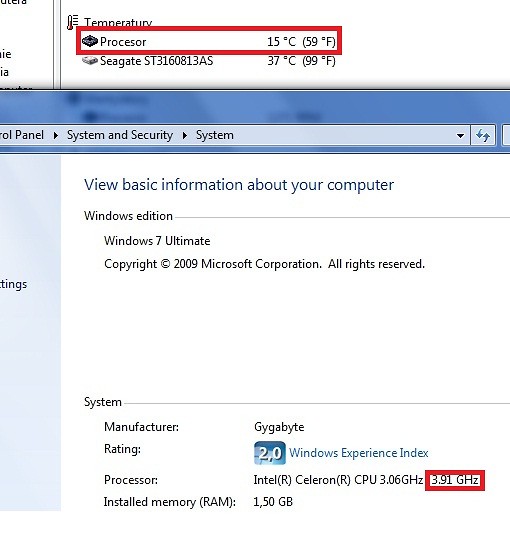
Task: Select the Procesor temperature row
Action: point(209,42)
